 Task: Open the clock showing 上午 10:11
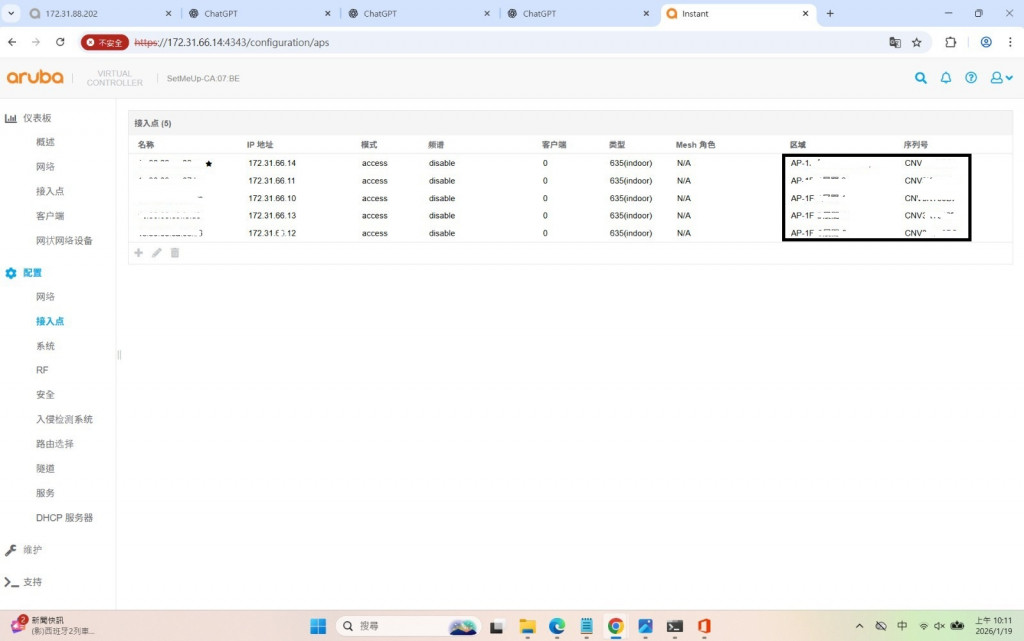tap(993, 626)
